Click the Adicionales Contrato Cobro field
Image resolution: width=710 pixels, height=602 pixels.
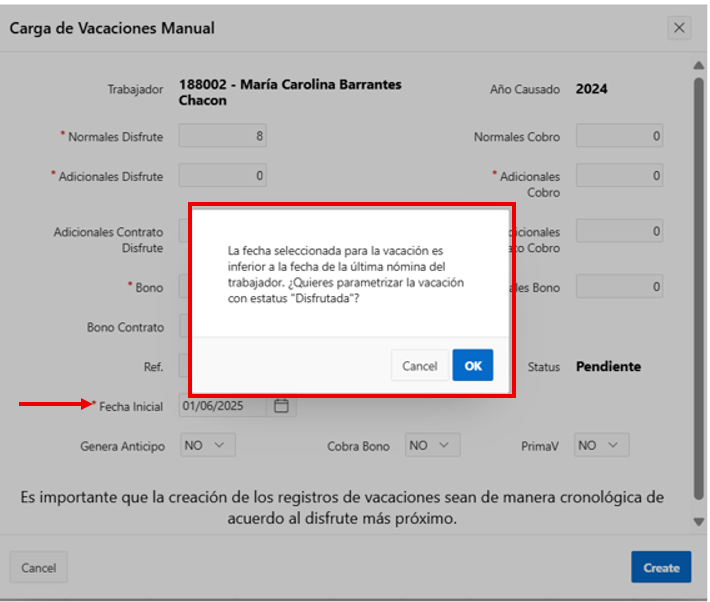(x=619, y=231)
